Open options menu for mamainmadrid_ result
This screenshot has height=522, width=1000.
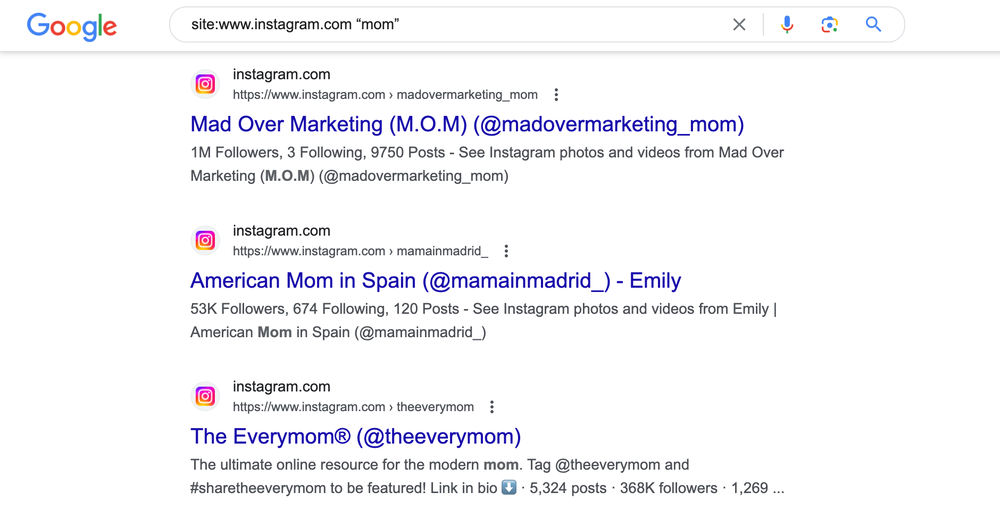click(x=506, y=251)
